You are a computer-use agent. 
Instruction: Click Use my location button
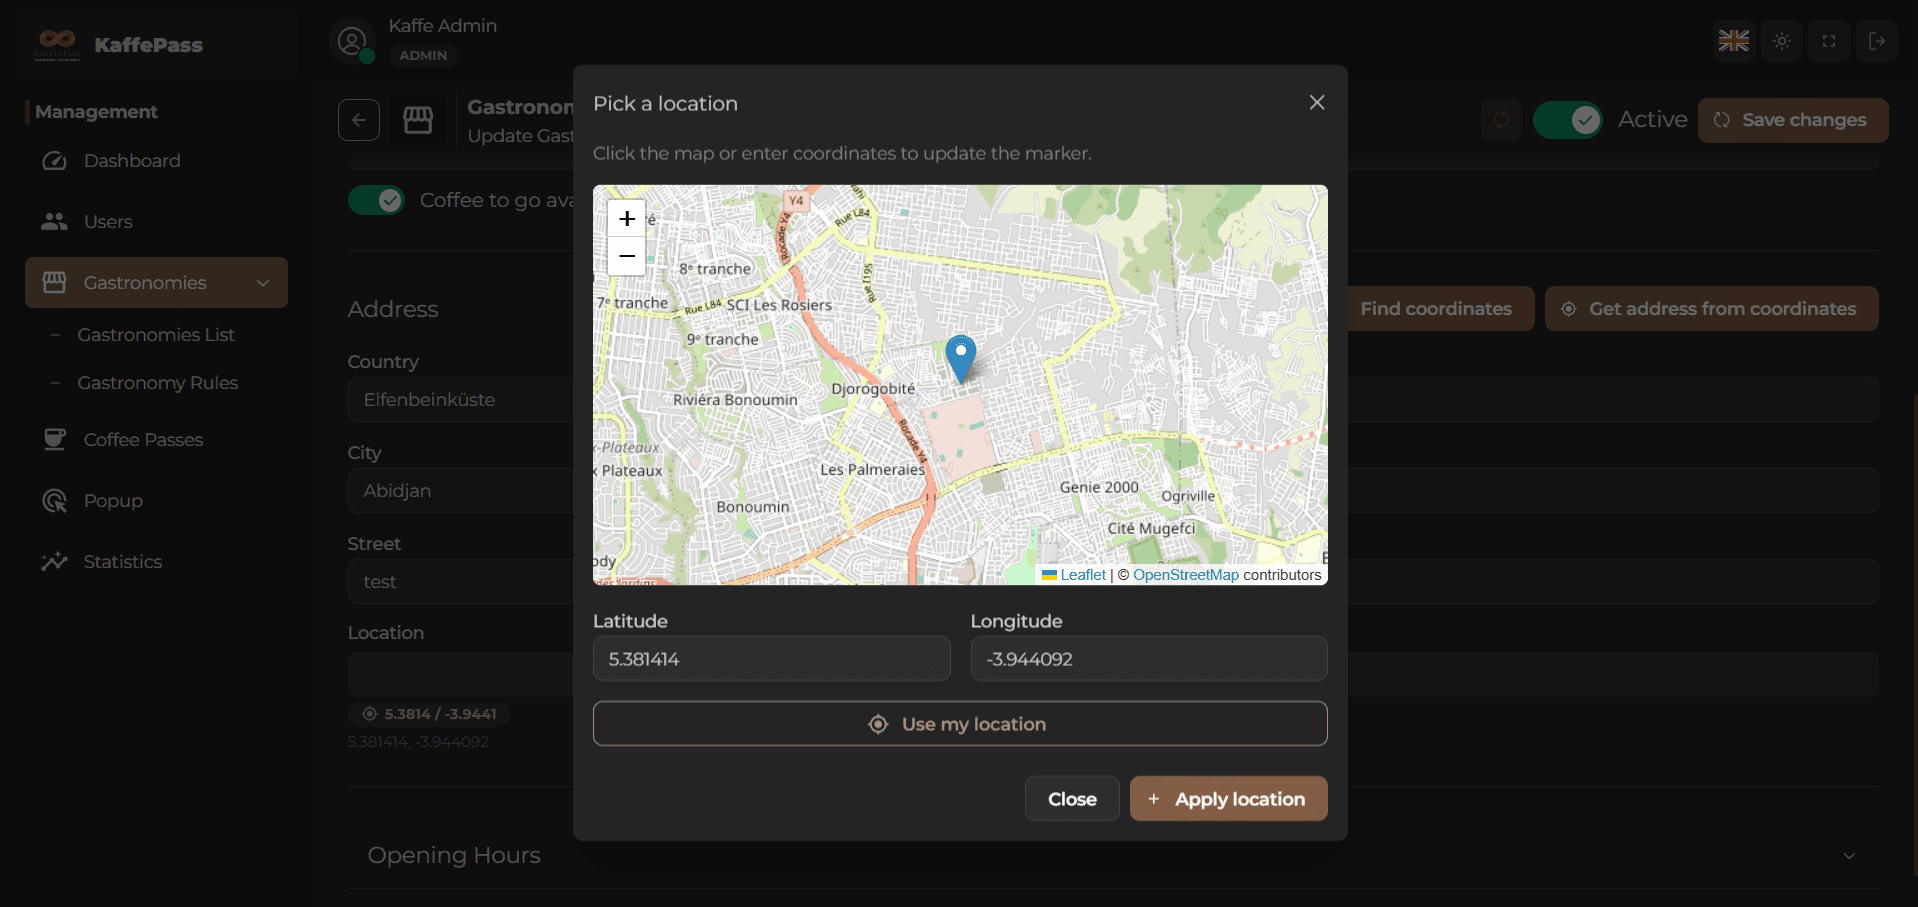[x=959, y=724]
